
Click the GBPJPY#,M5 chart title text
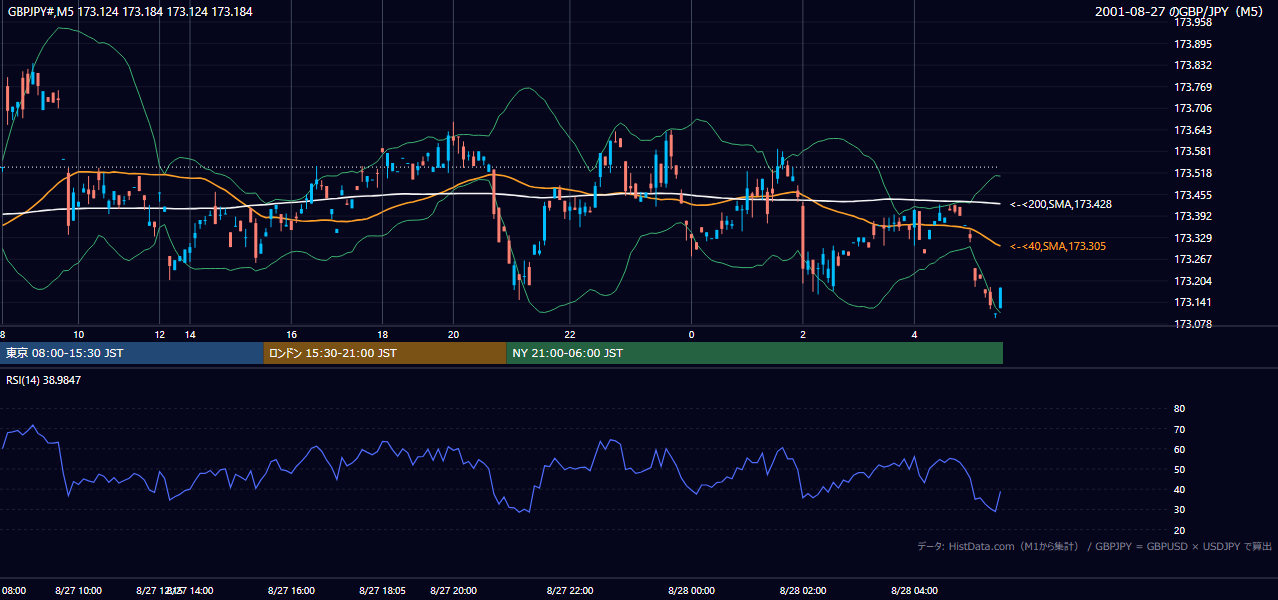(130, 12)
